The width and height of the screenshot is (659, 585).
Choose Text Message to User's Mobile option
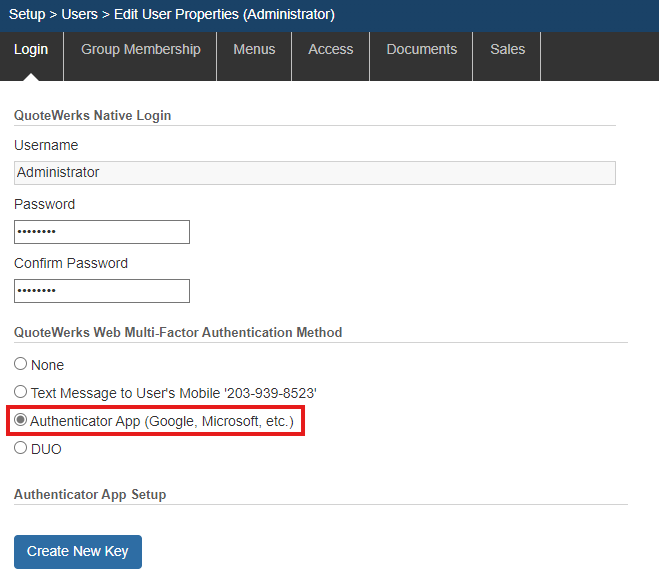[20, 393]
